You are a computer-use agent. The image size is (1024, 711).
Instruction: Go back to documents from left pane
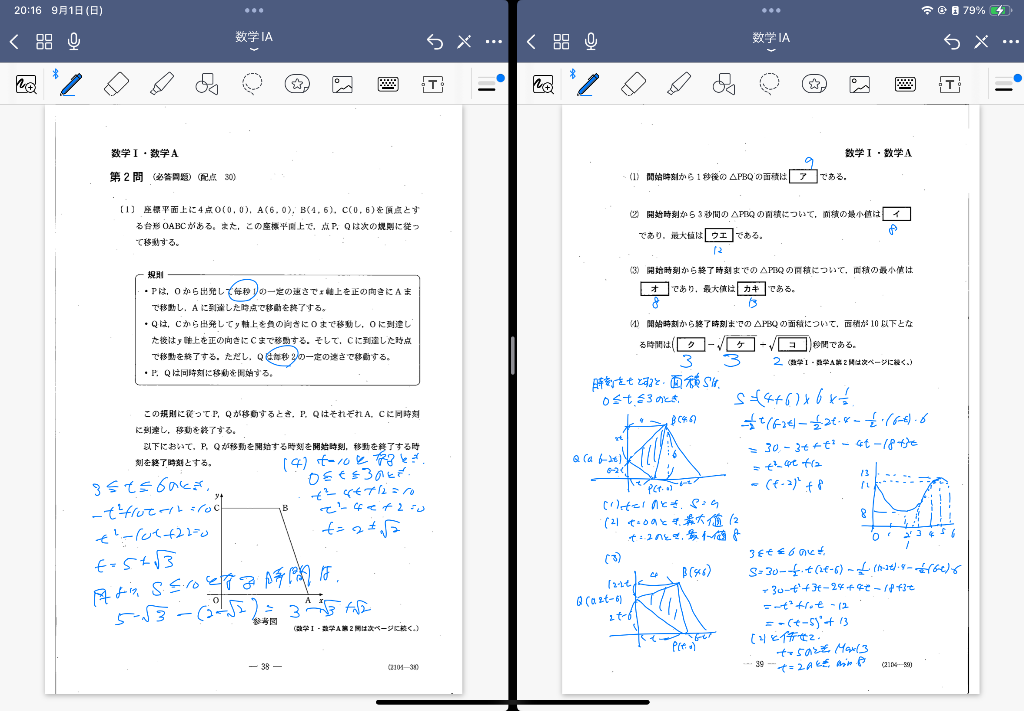pyautogui.click(x=14, y=41)
